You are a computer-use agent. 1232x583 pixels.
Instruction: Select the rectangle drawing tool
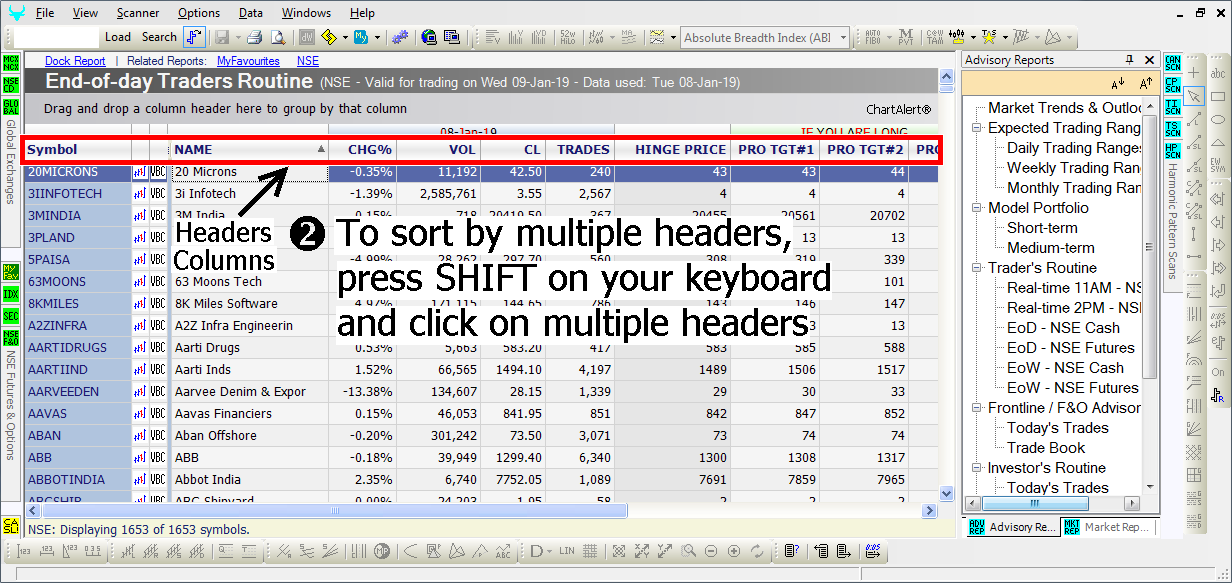pyautogui.click(x=1218, y=96)
